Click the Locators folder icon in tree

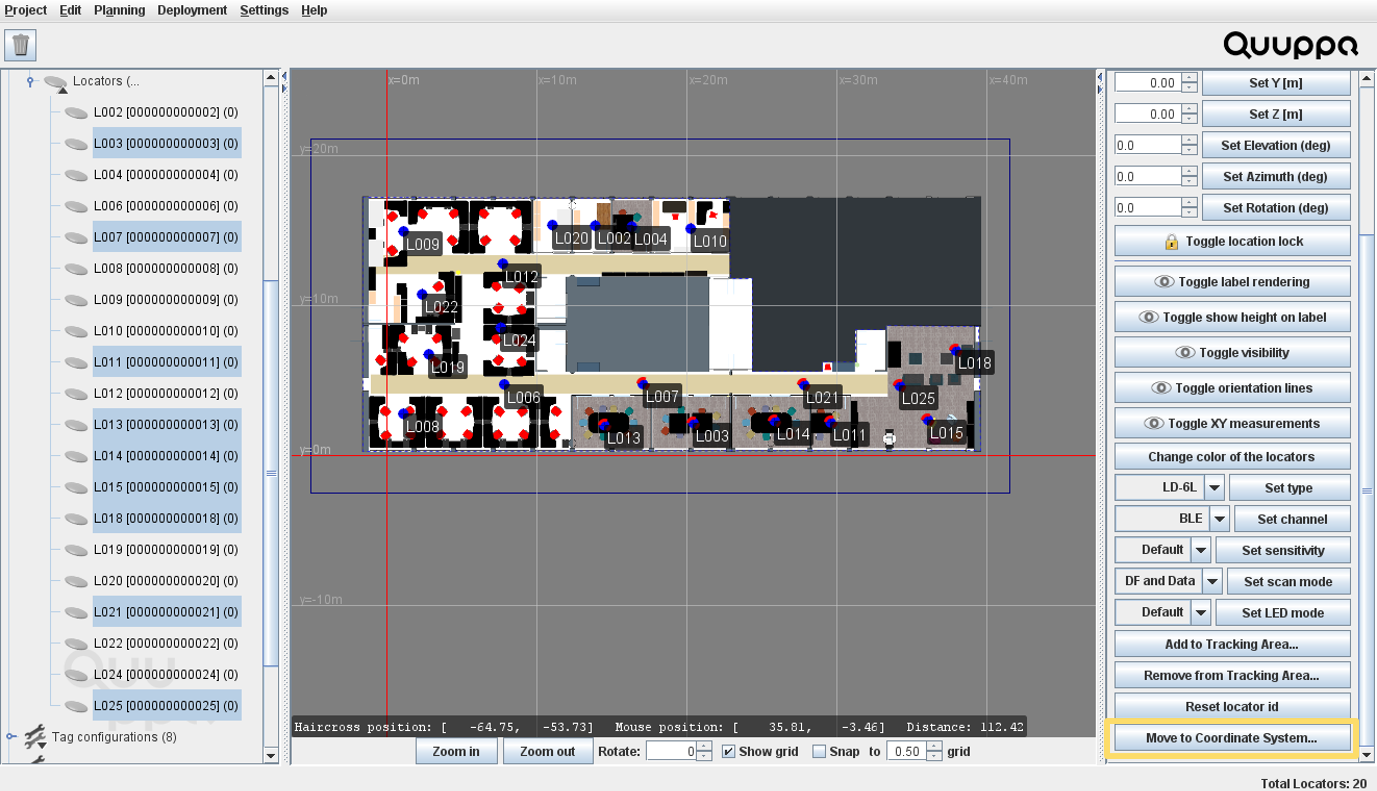coord(56,83)
